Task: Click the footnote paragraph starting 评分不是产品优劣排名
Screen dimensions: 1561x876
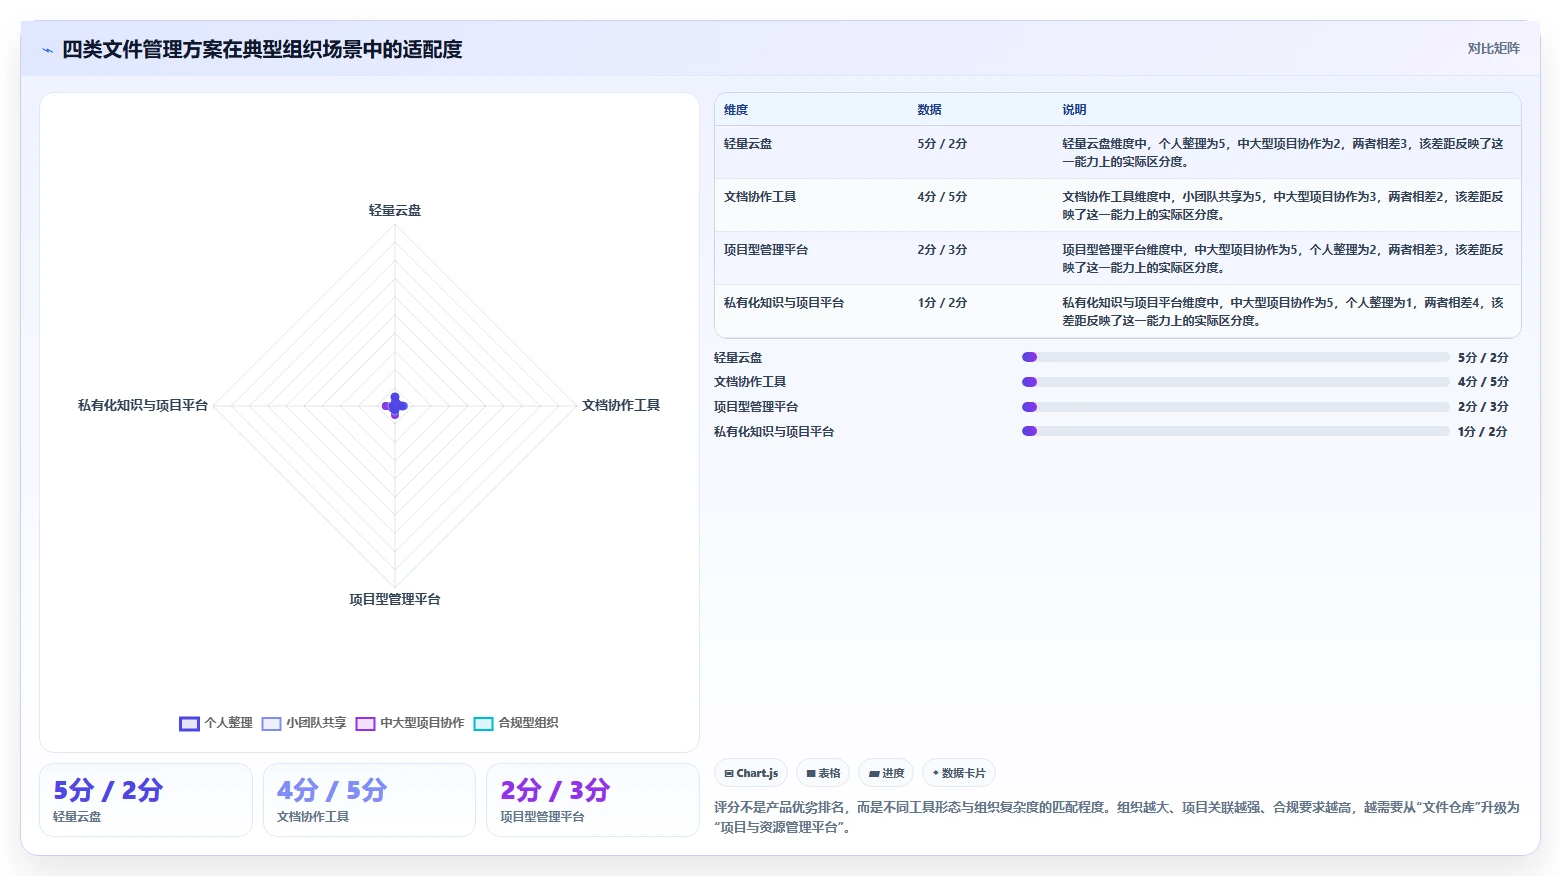Action: (1117, 817)
